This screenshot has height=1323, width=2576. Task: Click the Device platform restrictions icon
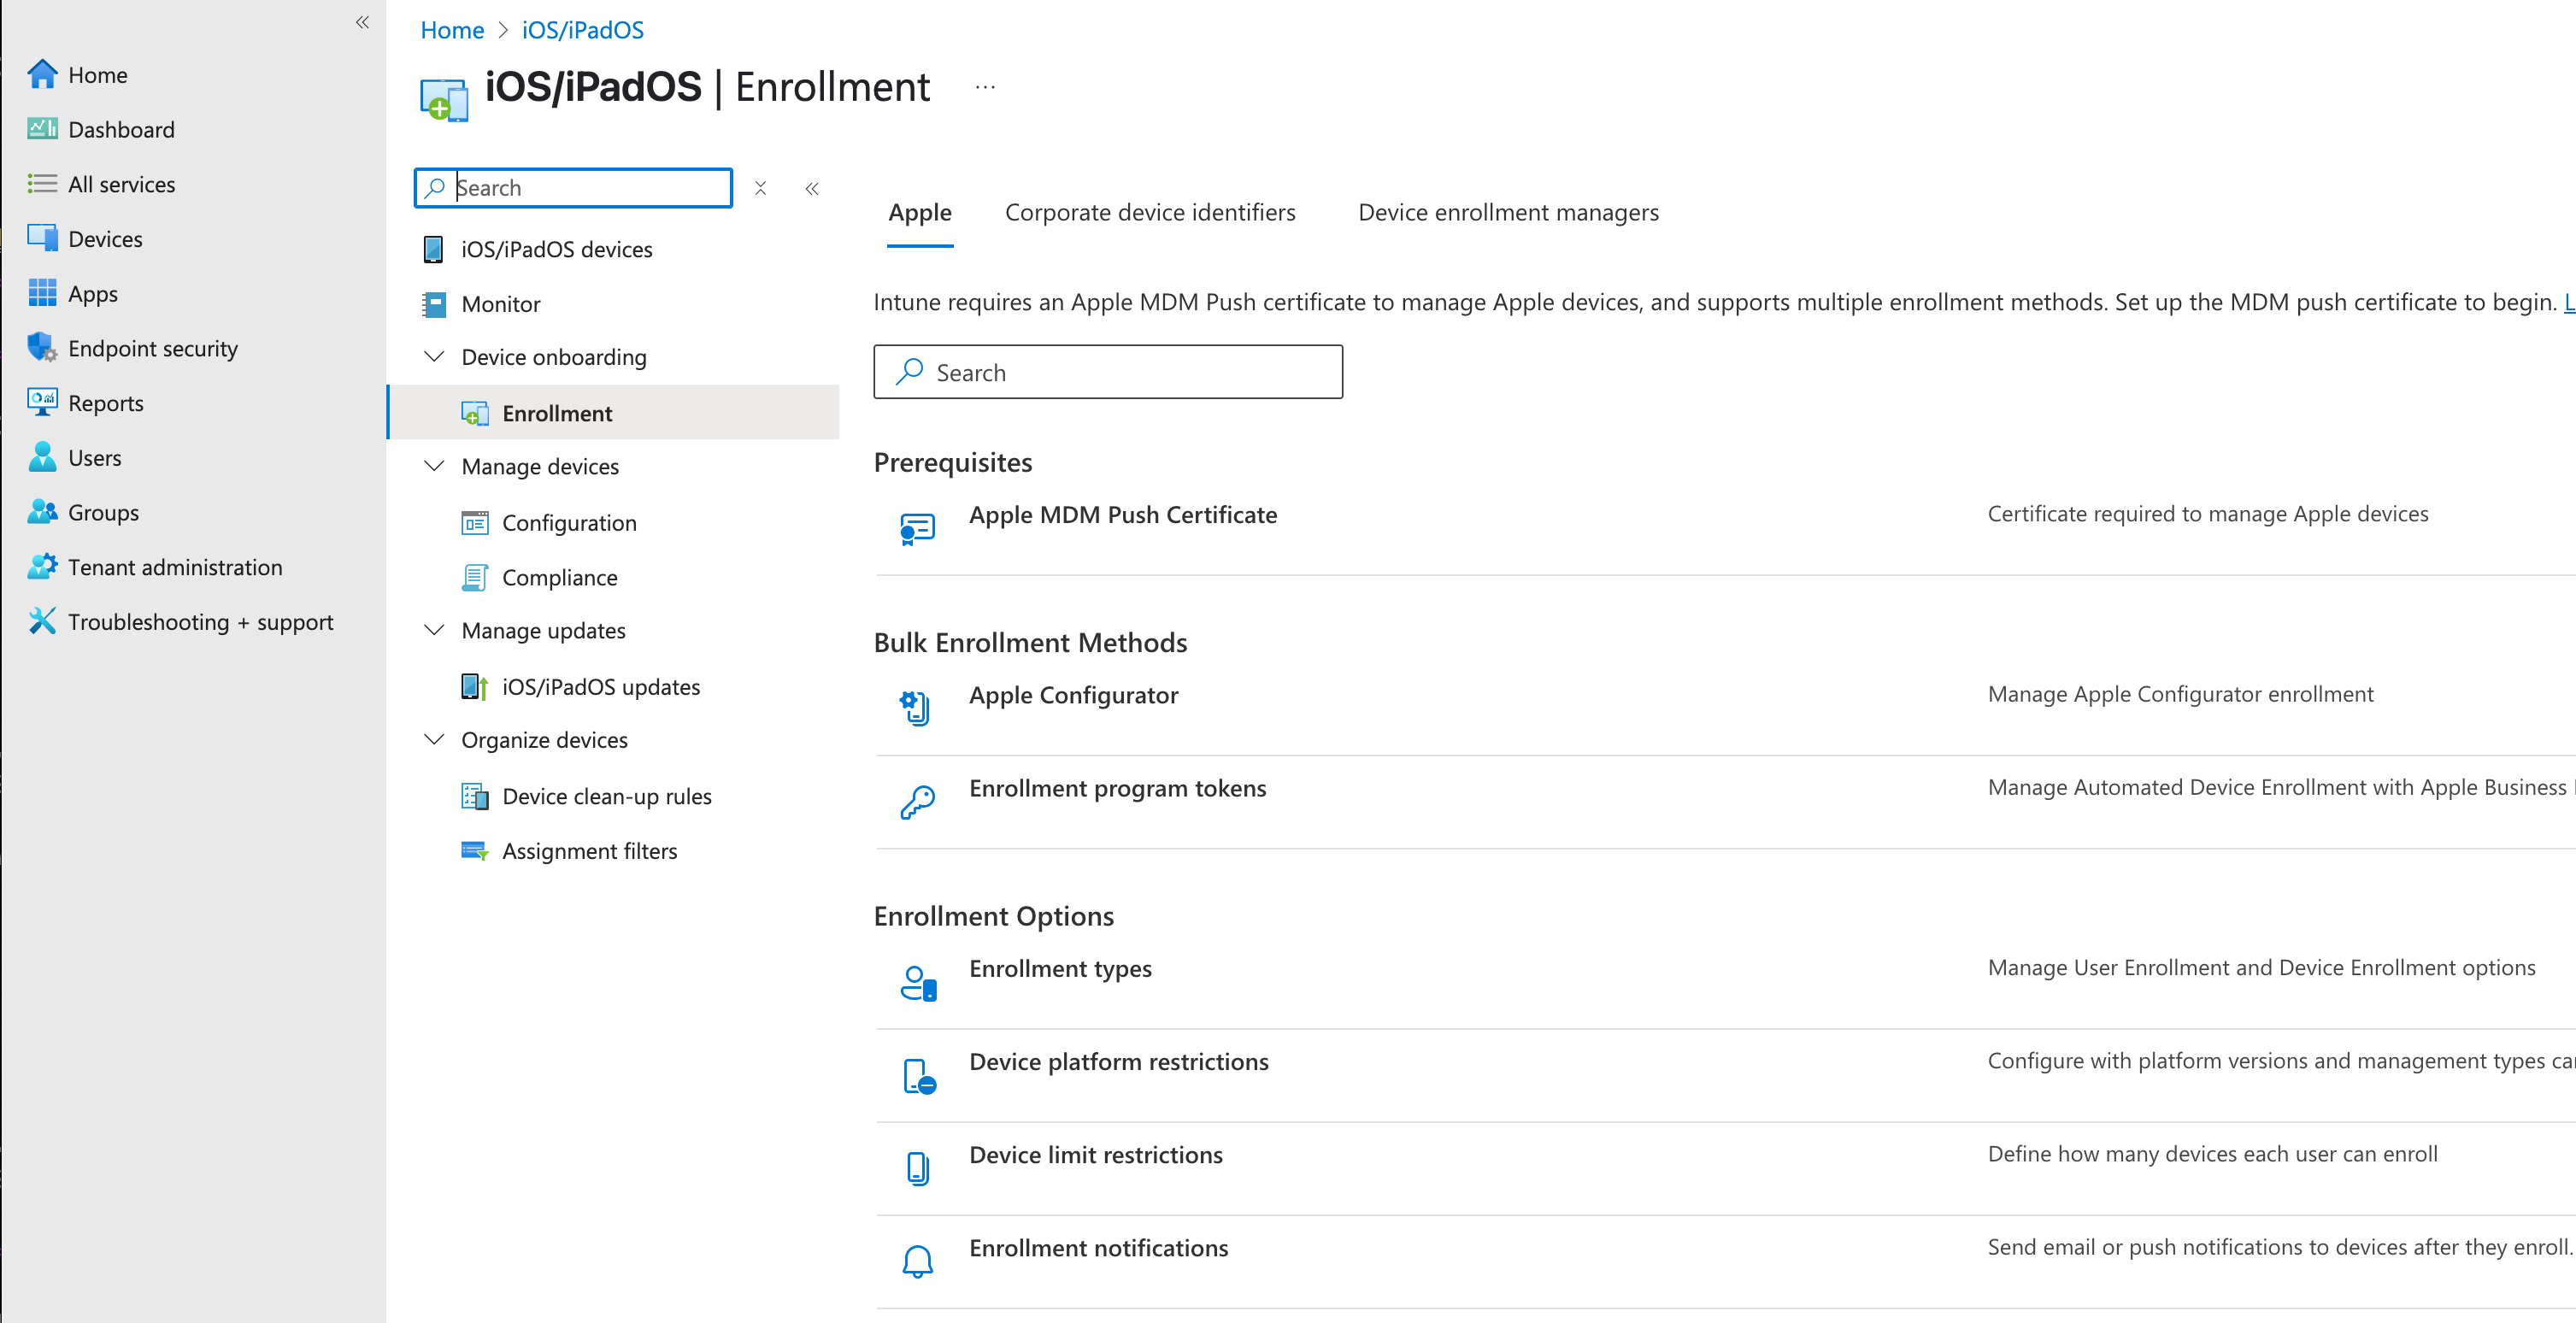pyautogui.click(x=918, y=1076)
